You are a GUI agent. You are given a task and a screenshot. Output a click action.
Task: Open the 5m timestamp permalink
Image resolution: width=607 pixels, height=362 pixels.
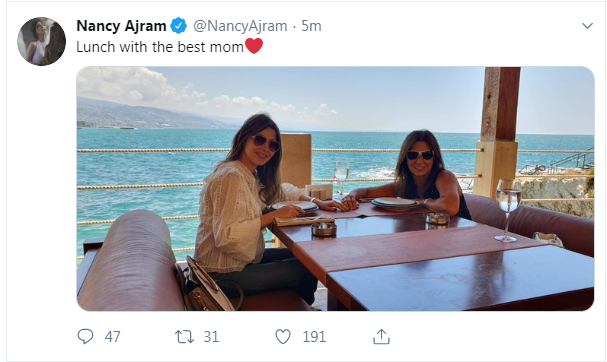click(x=311, y=26)
